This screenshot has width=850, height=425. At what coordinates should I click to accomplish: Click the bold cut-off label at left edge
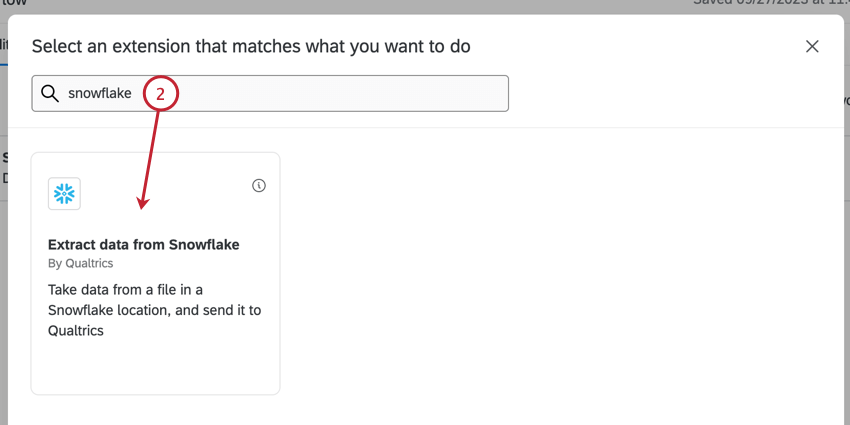coord(4,158)
